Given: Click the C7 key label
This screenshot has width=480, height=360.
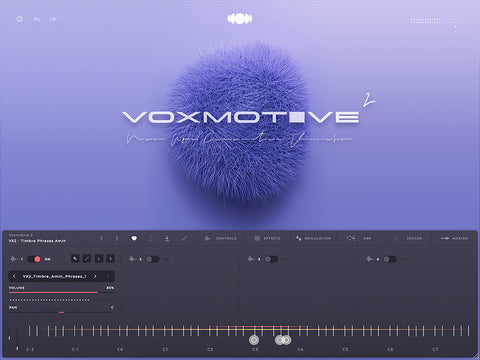Looking at the screenshot, I should click(435, 349).
